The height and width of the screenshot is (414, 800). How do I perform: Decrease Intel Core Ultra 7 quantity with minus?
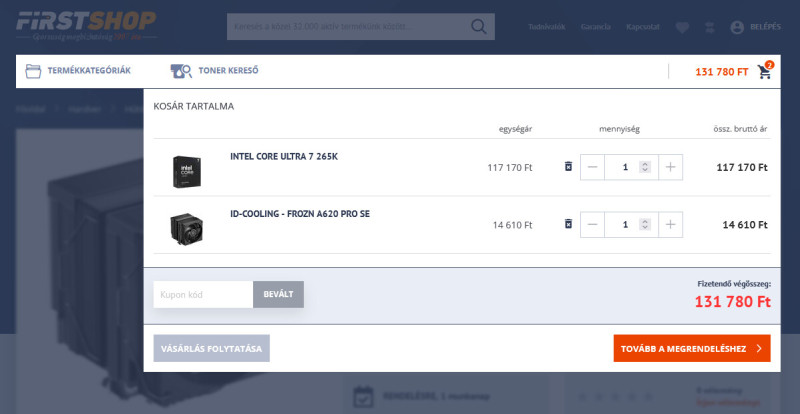(x=592, y=167)
